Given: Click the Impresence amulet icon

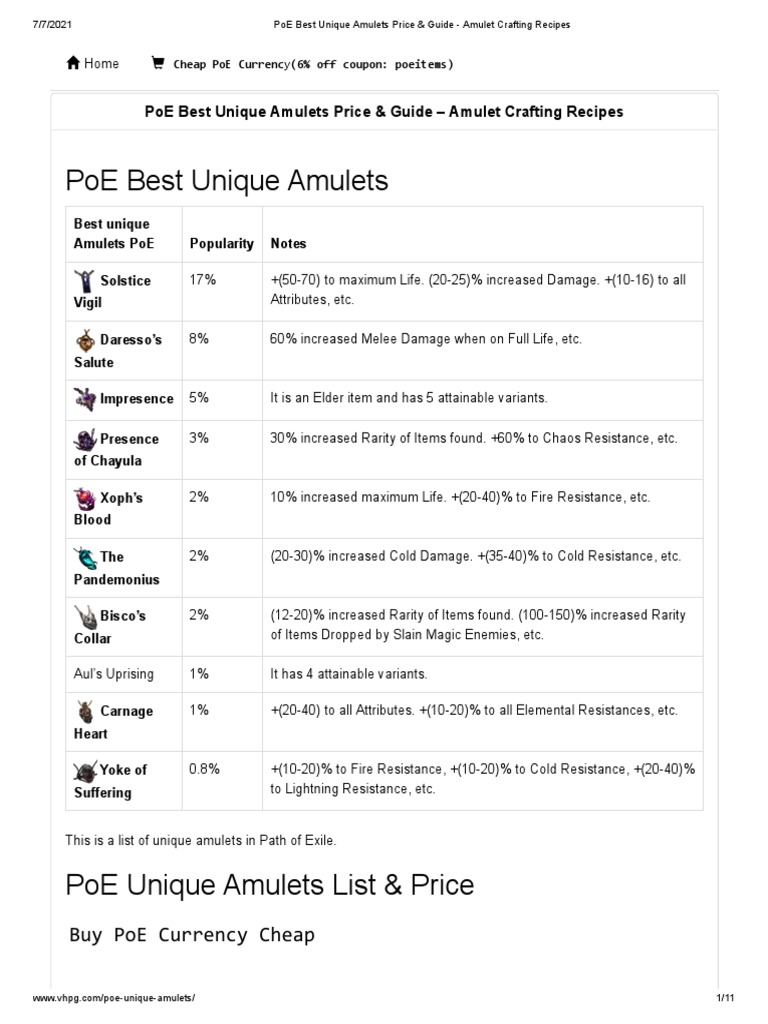Looking at the screenshot, I should tap(85, 399).
